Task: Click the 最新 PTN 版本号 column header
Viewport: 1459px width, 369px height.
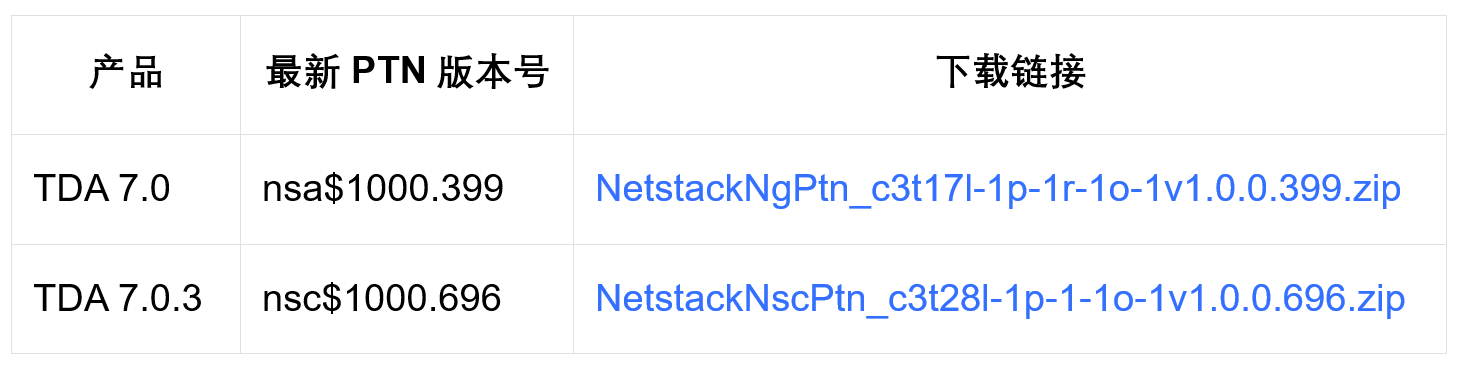Action: coord(407,74)
